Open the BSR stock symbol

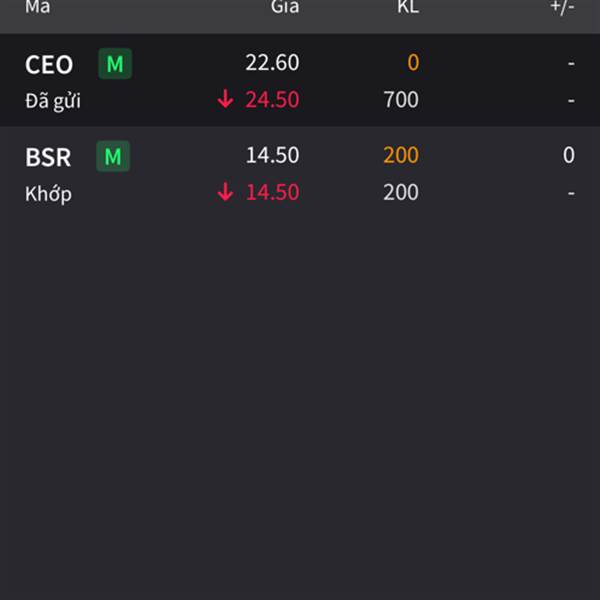click(48, 157)
